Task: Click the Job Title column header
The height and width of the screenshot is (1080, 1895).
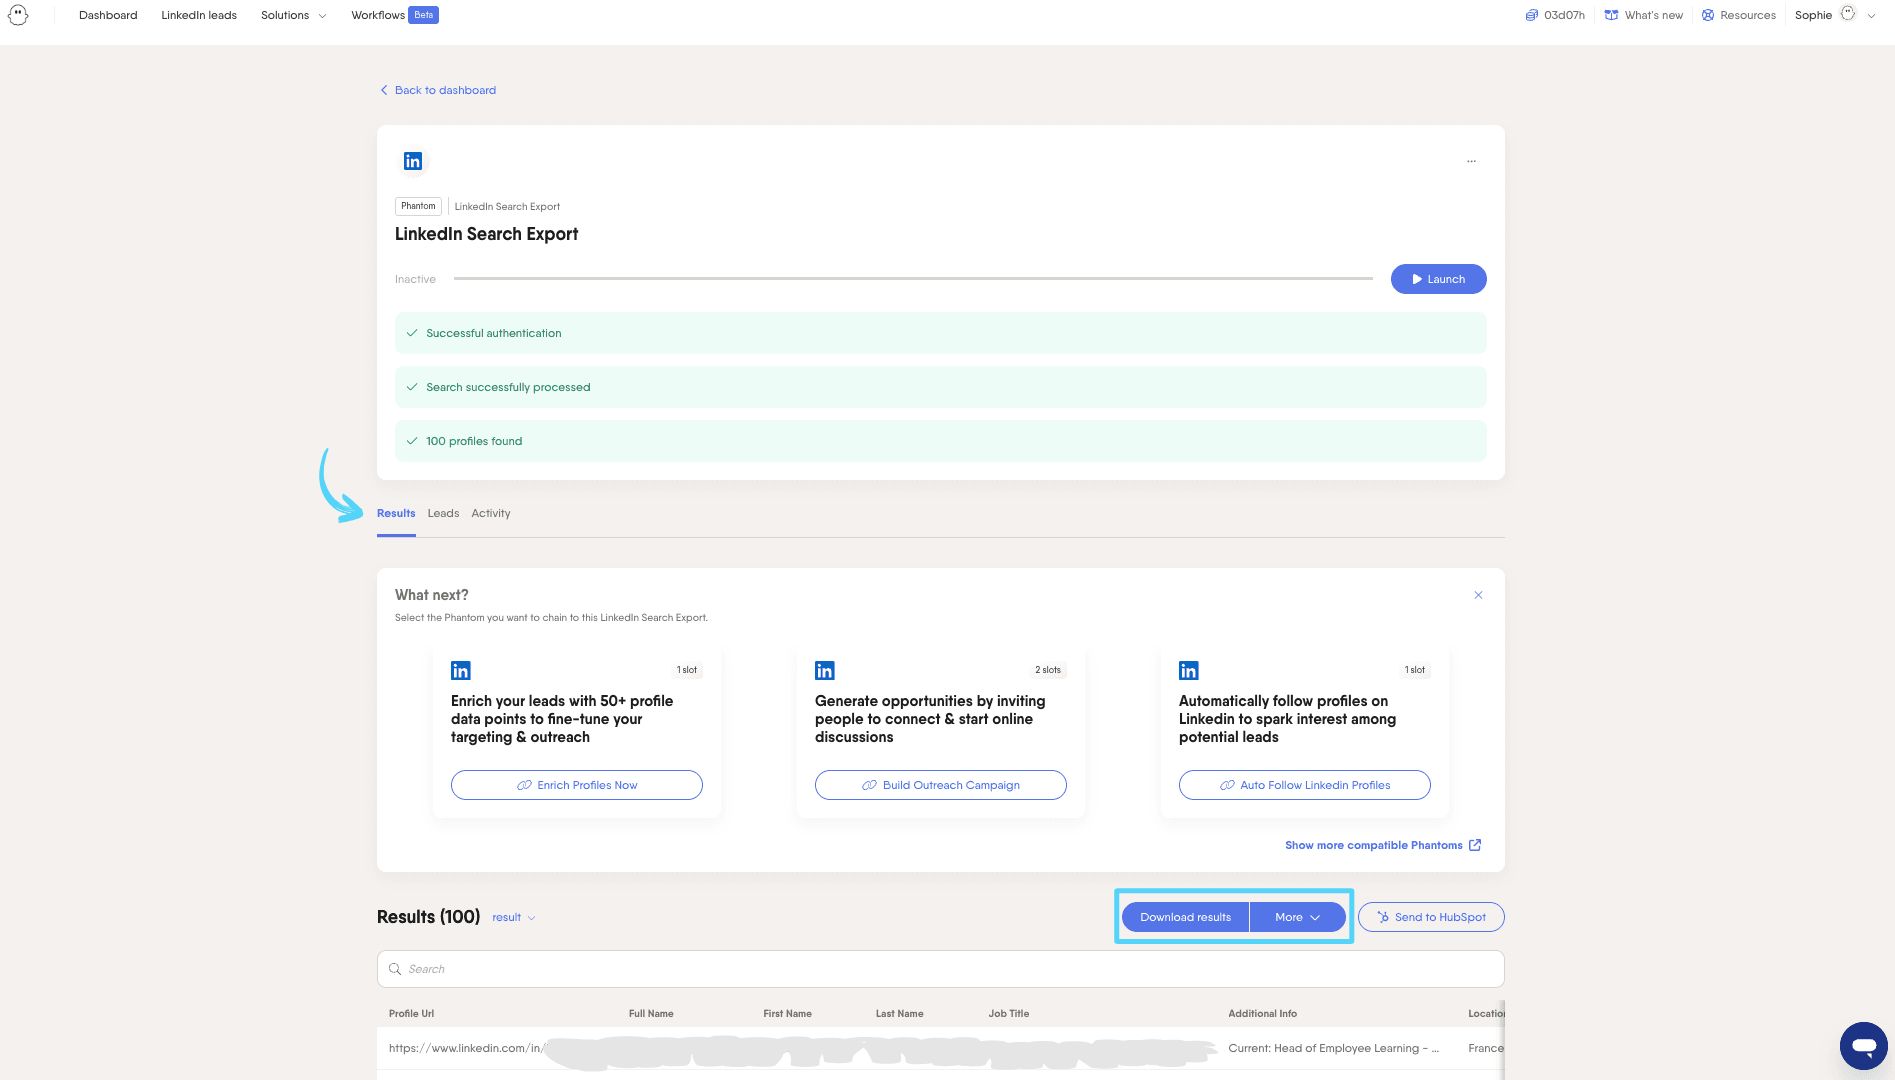Action: [x=1008, y=1013]
